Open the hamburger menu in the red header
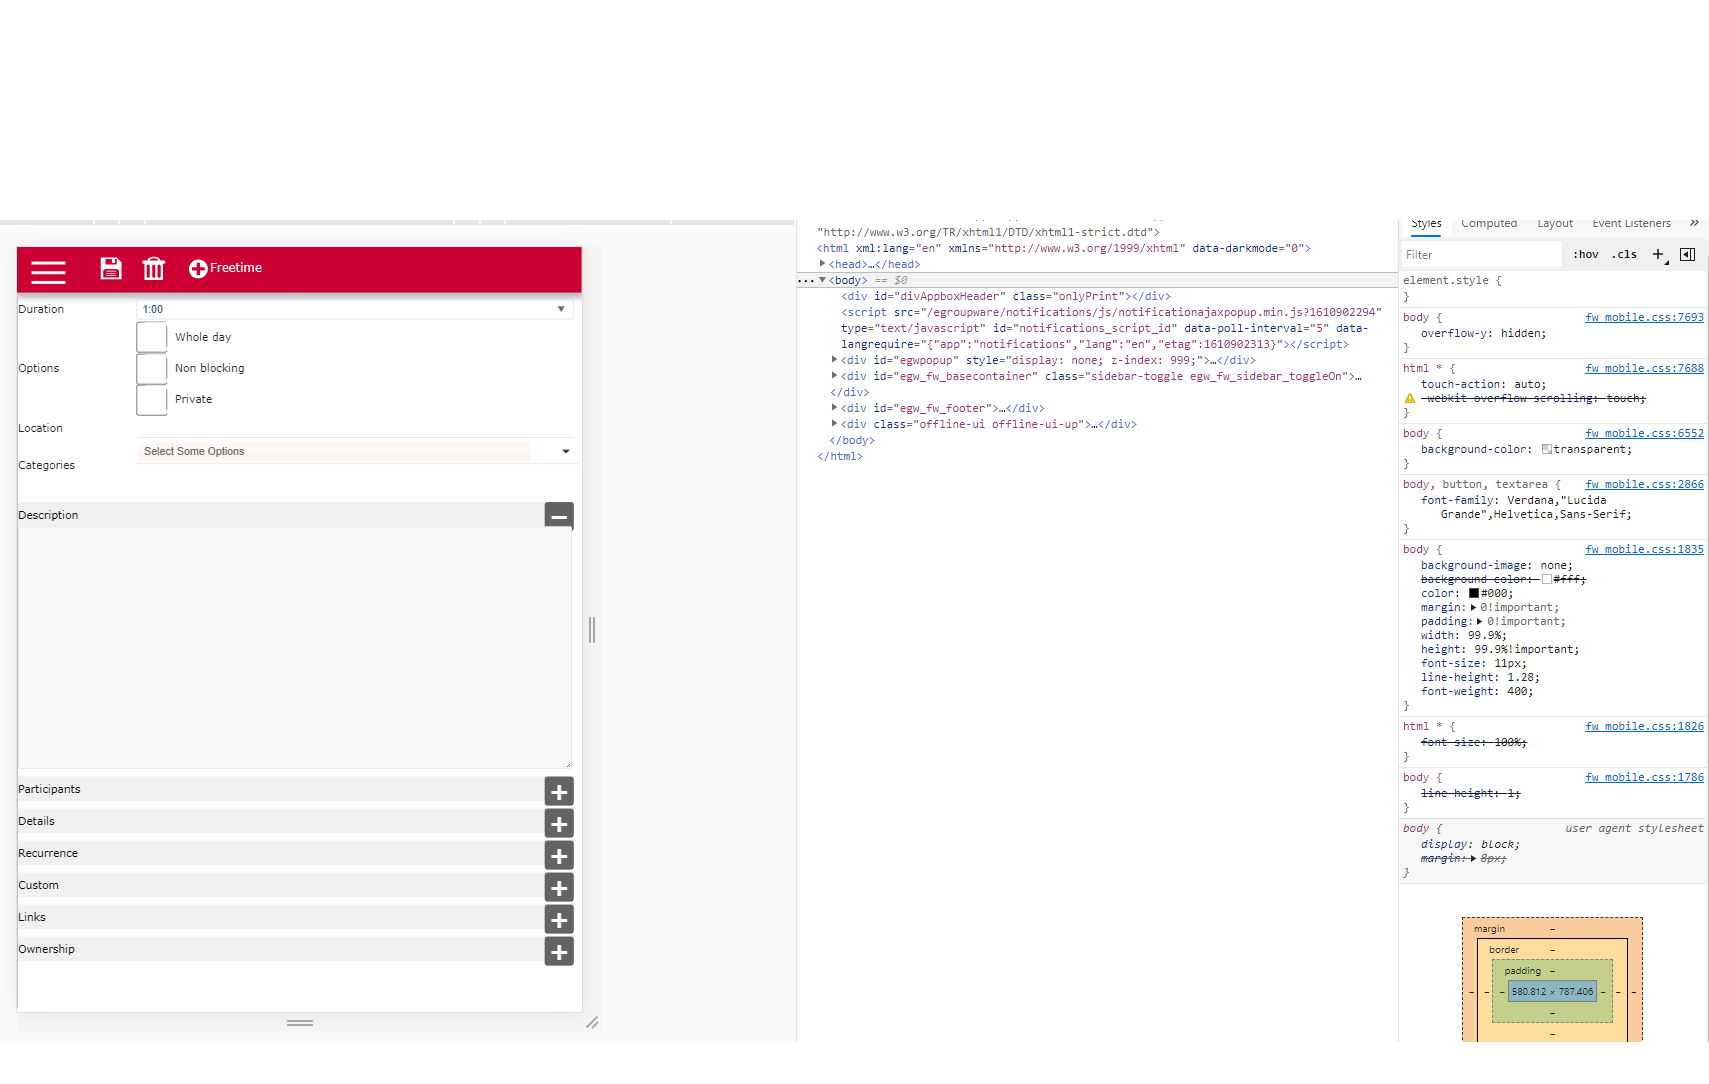Screen dimensions: 1709x1084 pos(48,271)
